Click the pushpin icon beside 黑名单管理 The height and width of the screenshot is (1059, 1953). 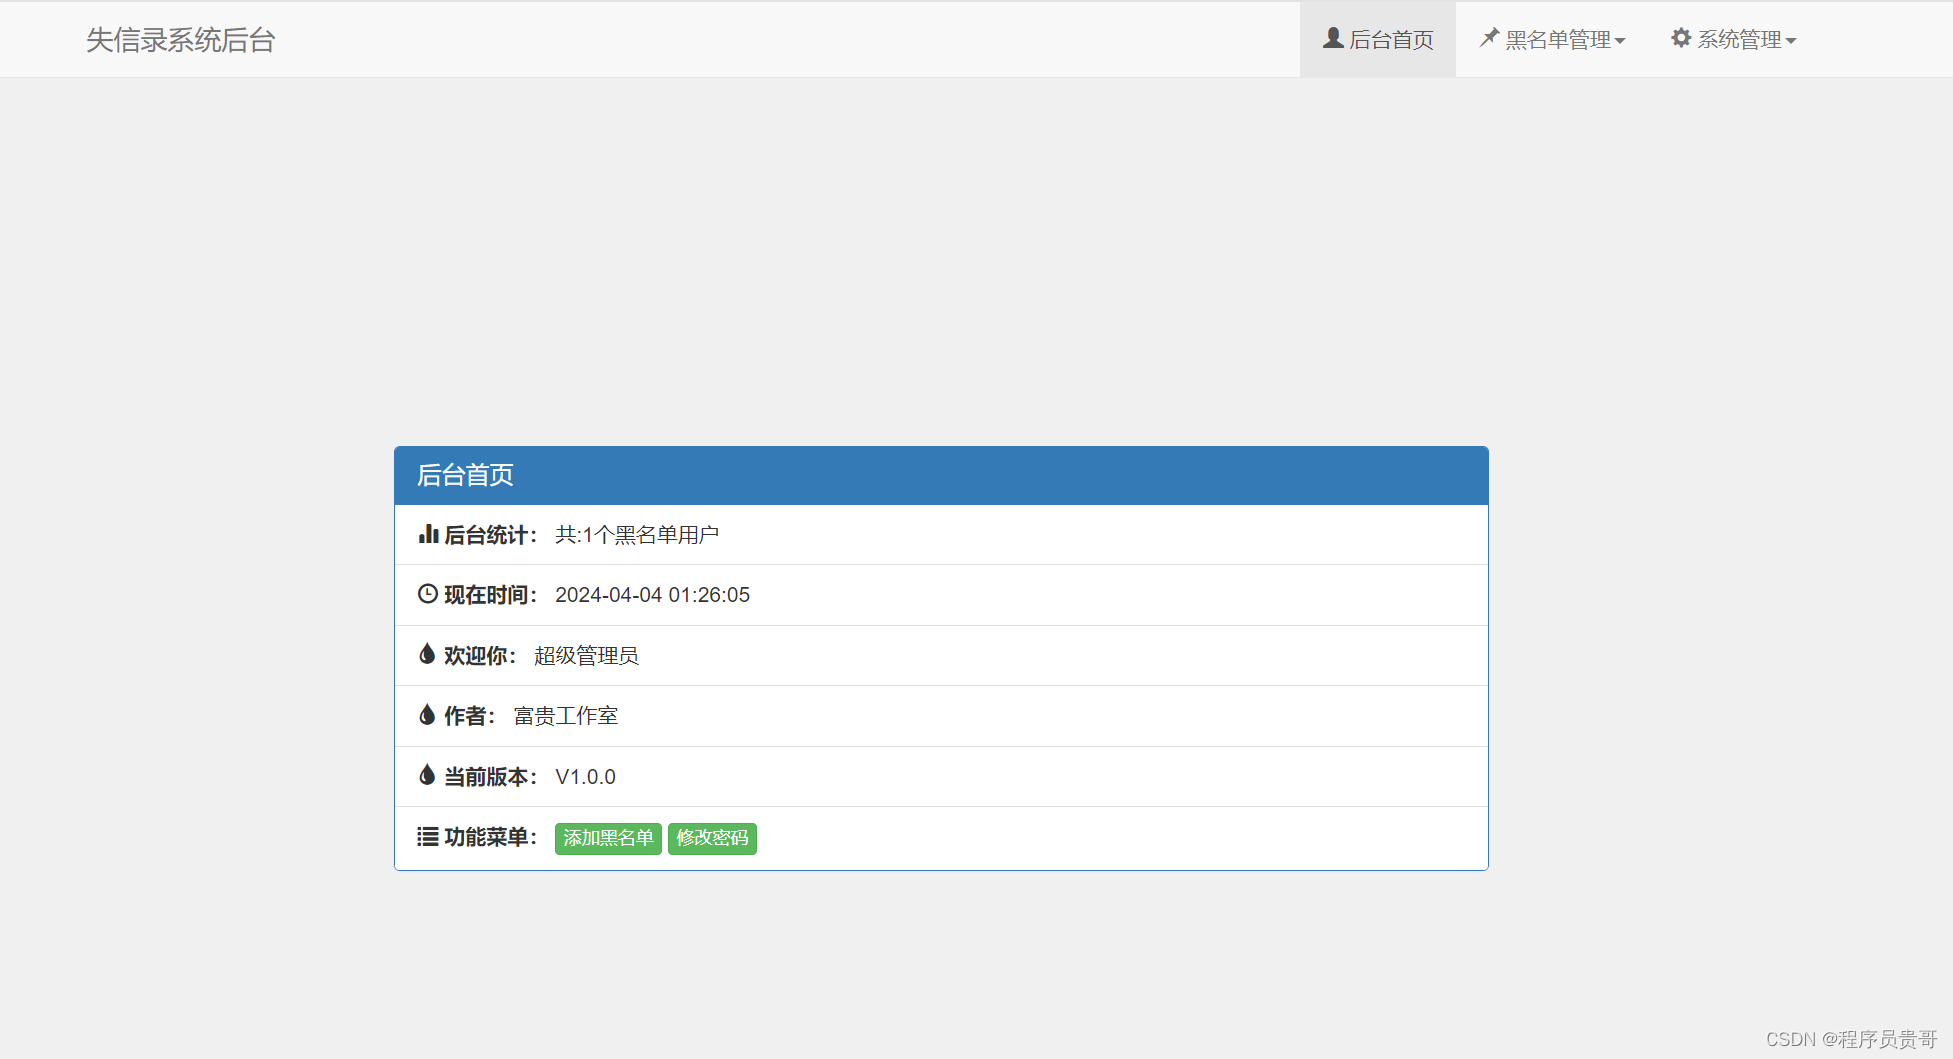[x=1489, y=38]
